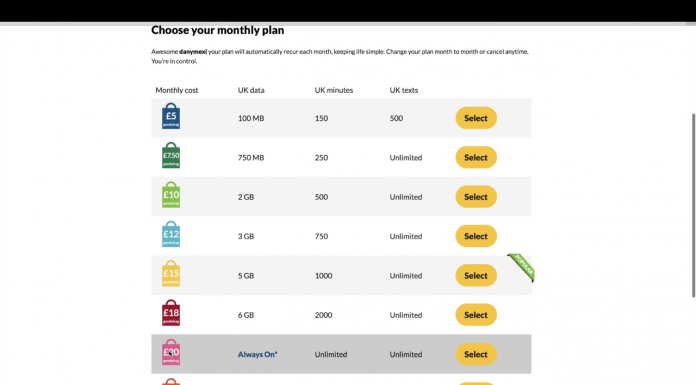
Task: Select the 750 MB plan with 250 minutes
Action: (x=476, y=157)
